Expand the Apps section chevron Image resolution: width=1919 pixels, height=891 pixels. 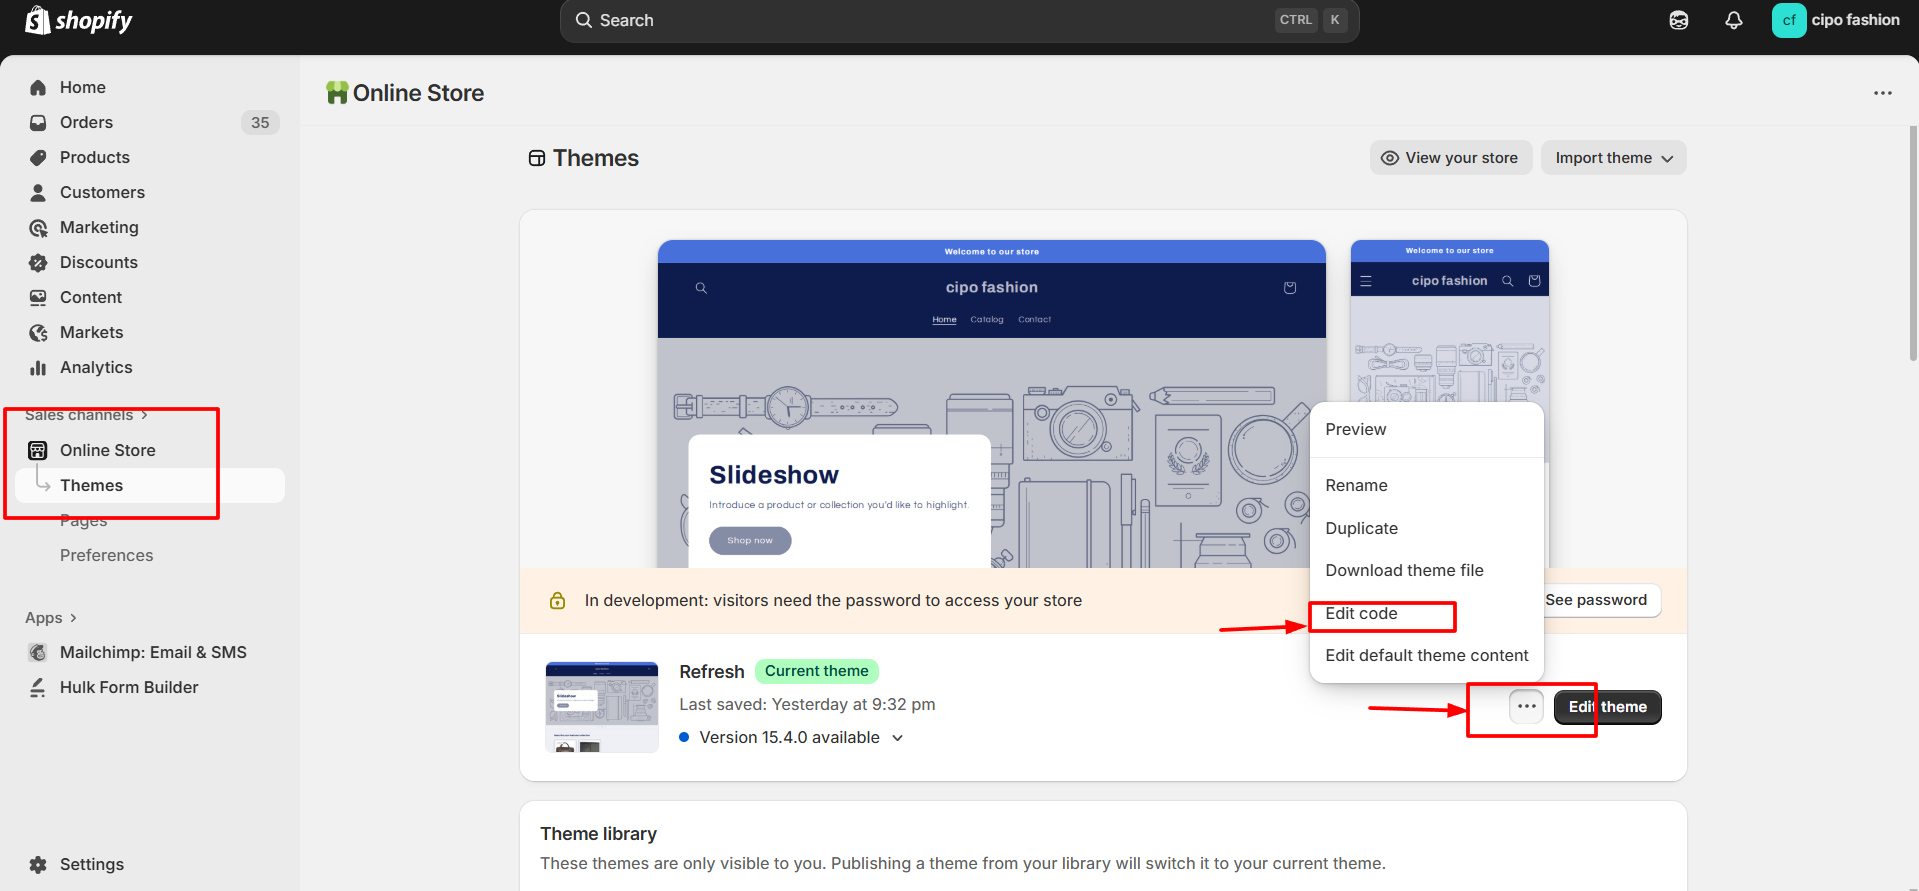pyautogui.click(x=73, y=618)
